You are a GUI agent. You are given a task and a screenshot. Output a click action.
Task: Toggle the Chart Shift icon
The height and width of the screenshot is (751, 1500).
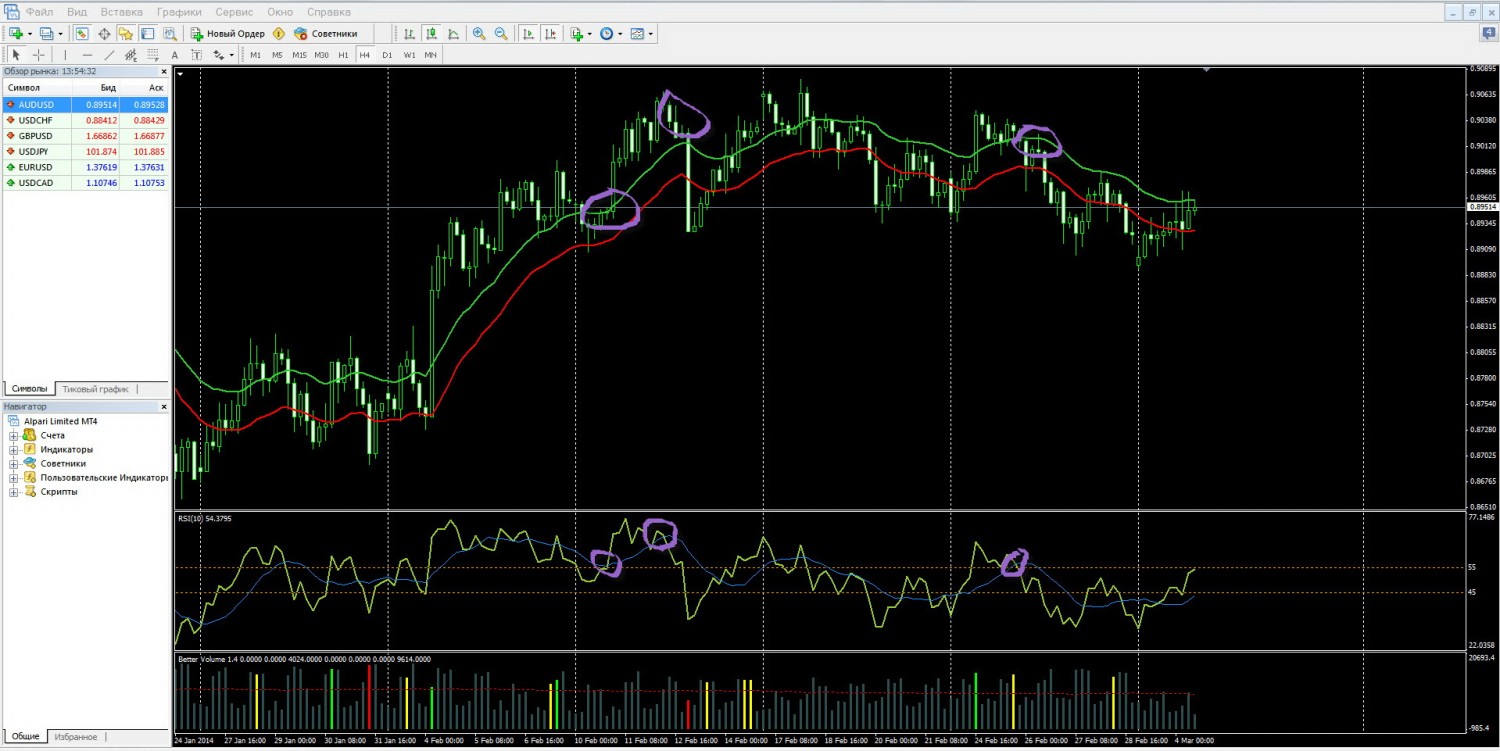[550, 33]
